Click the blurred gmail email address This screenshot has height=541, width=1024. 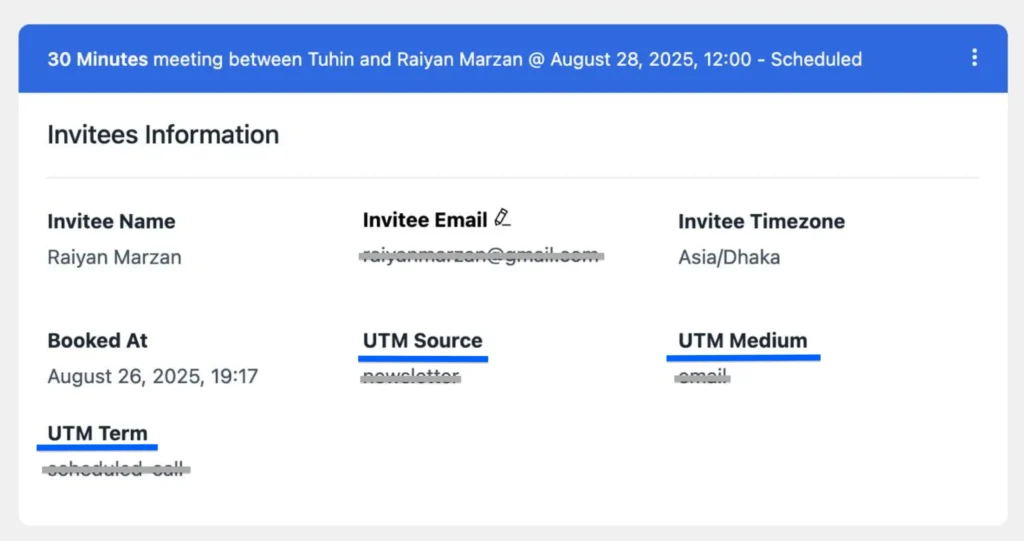481,255
